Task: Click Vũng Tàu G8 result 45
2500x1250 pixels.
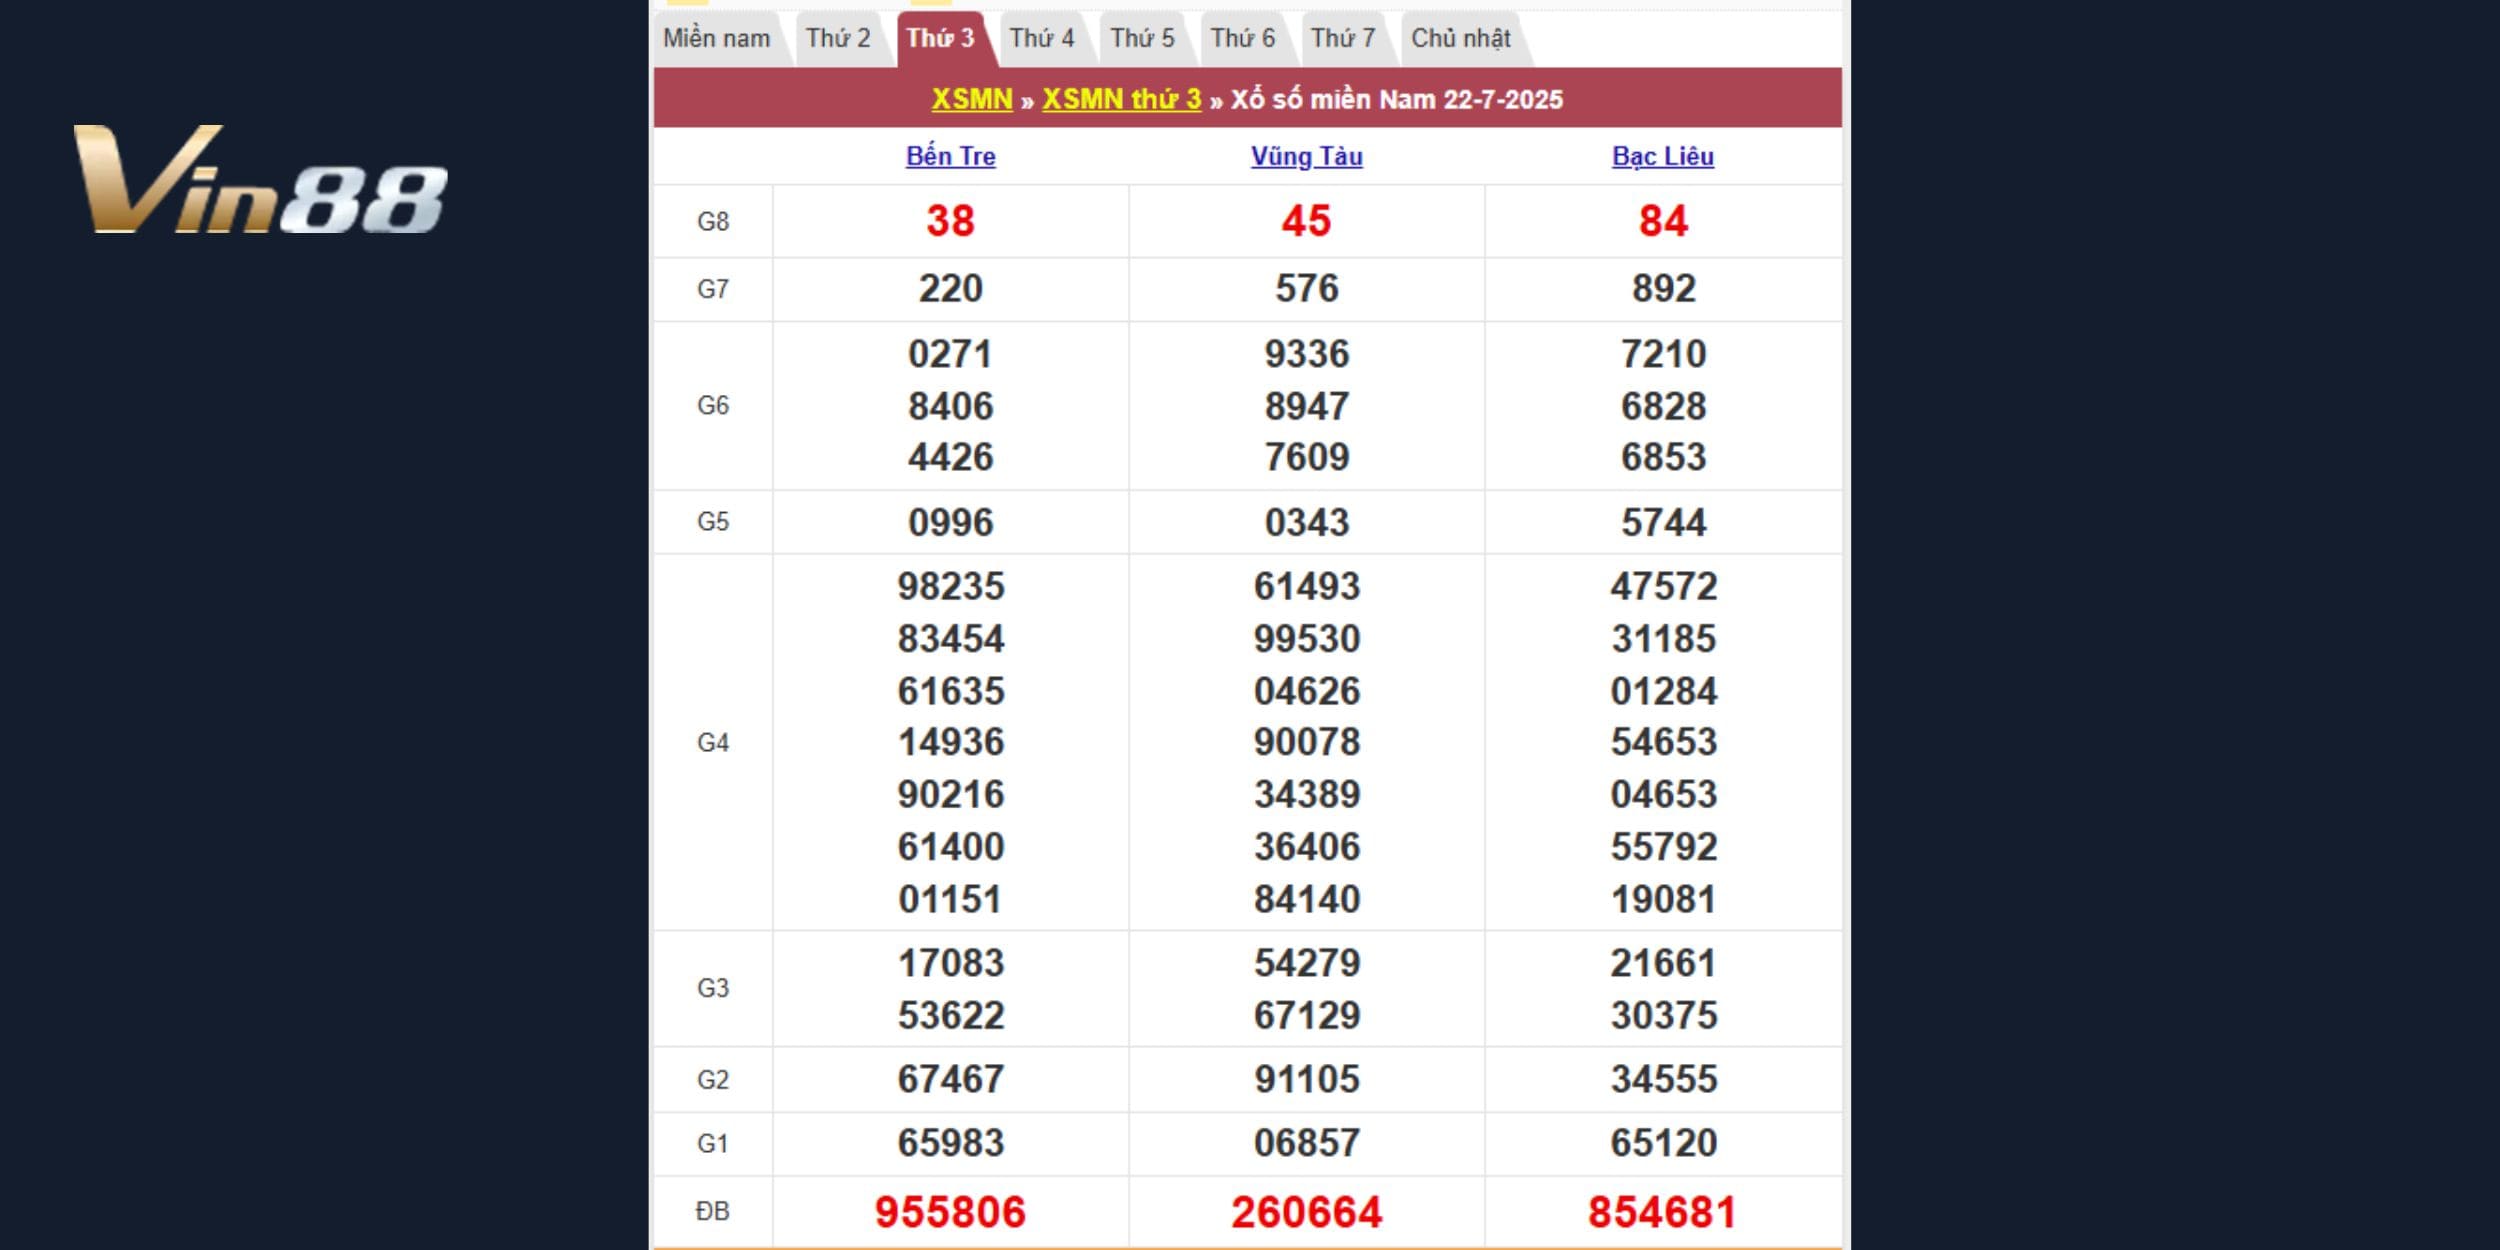Action: [x=1306, y=221]
